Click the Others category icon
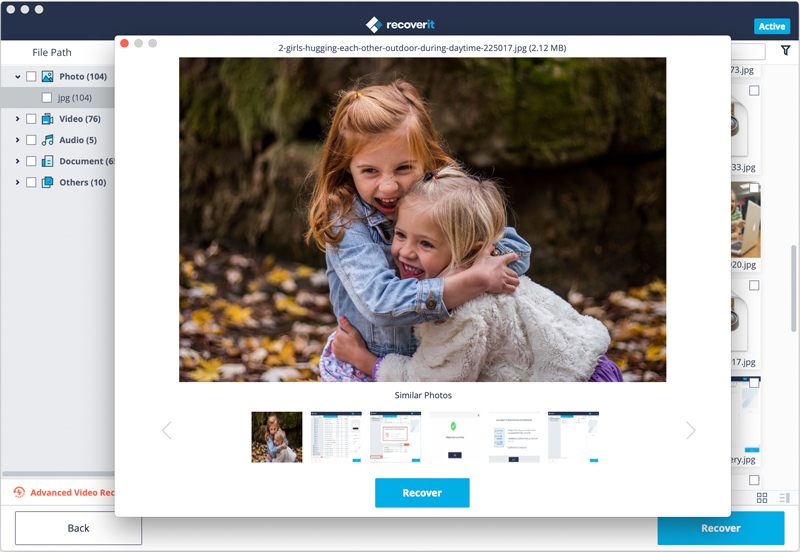The width and height of the screenshot is (800, 552). click(47, 182)
